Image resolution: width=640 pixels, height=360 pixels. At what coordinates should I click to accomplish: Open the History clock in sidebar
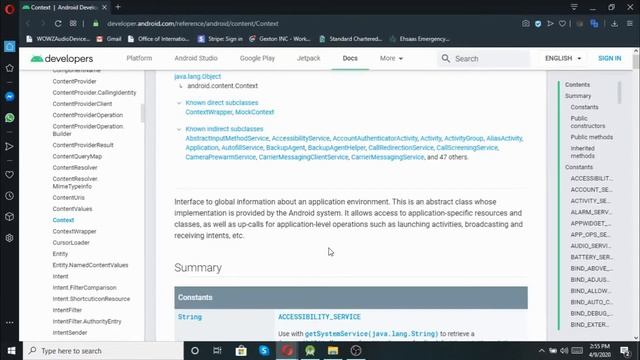click(9, 196)
